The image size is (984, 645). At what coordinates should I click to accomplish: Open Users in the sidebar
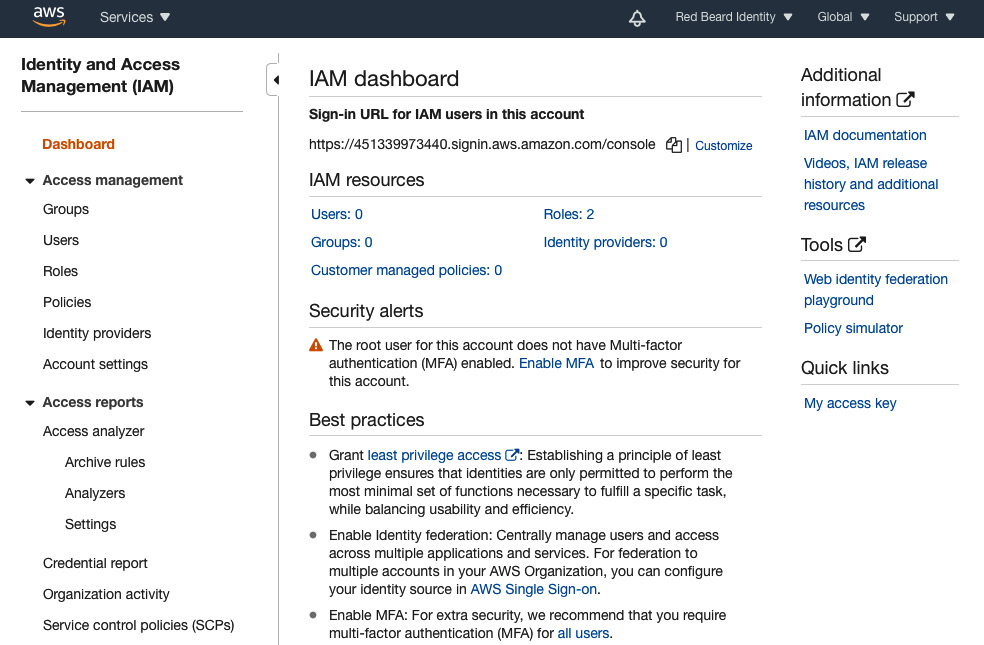click(61, 240)
